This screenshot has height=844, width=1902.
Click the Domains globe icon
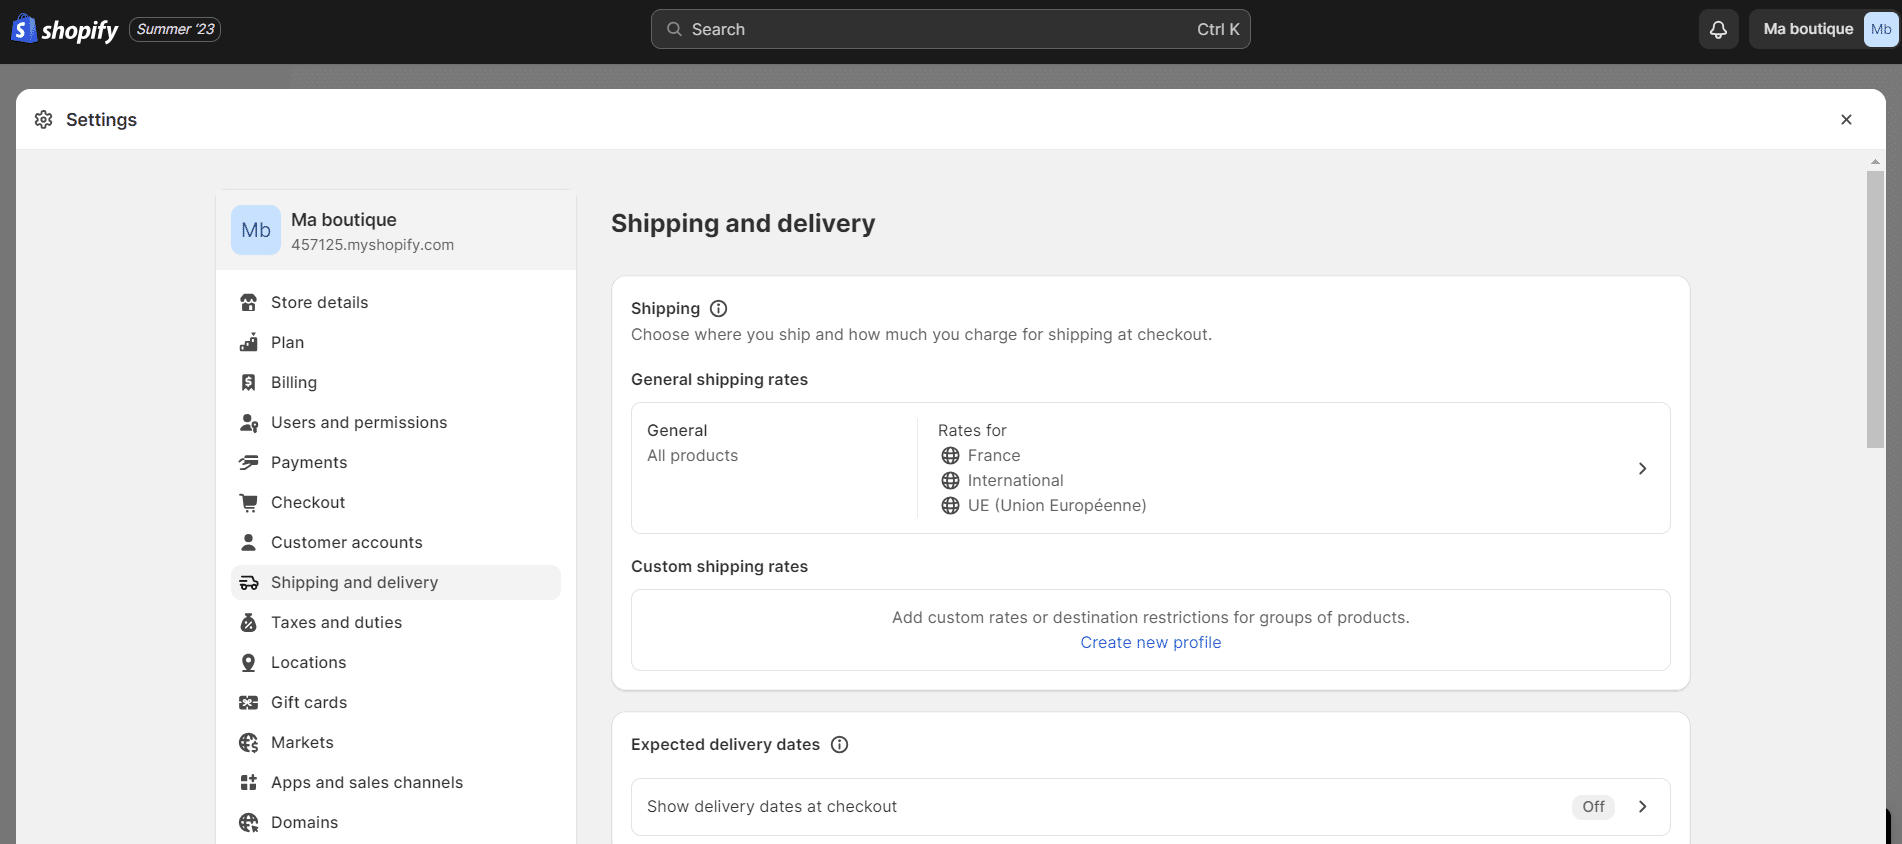tap(249, 822)
